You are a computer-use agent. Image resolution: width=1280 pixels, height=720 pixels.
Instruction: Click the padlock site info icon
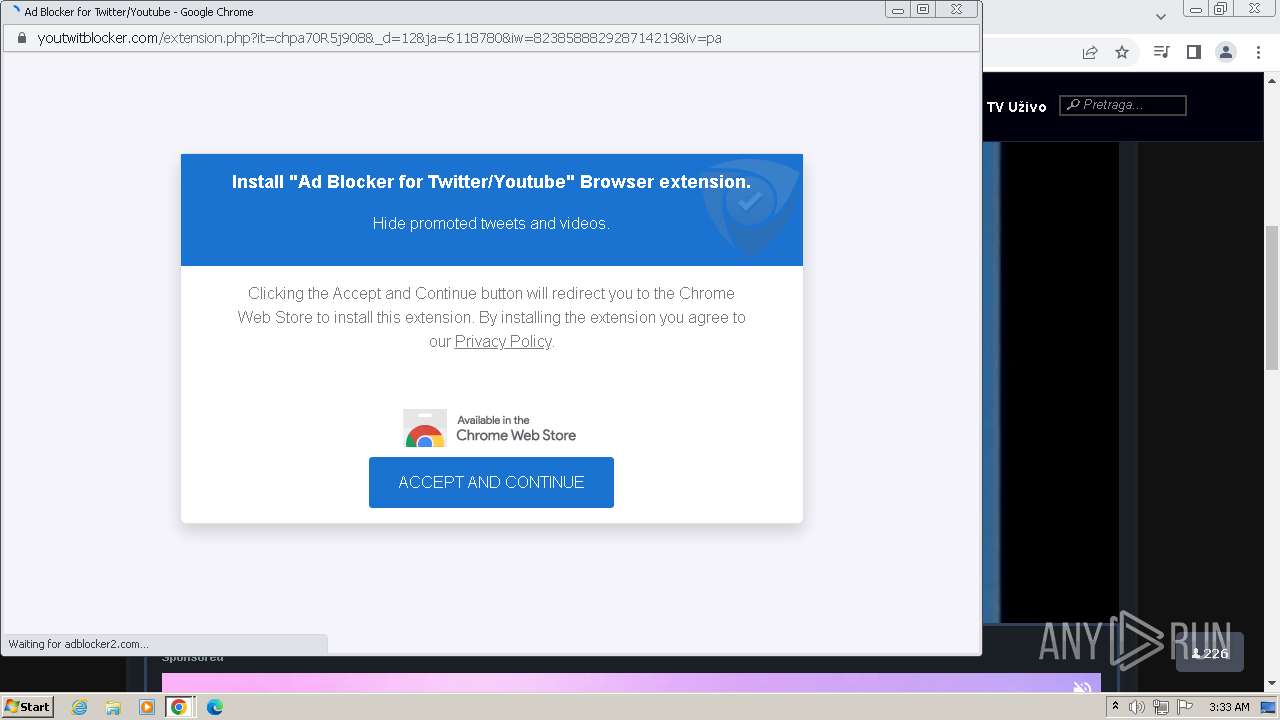point(21,38)
